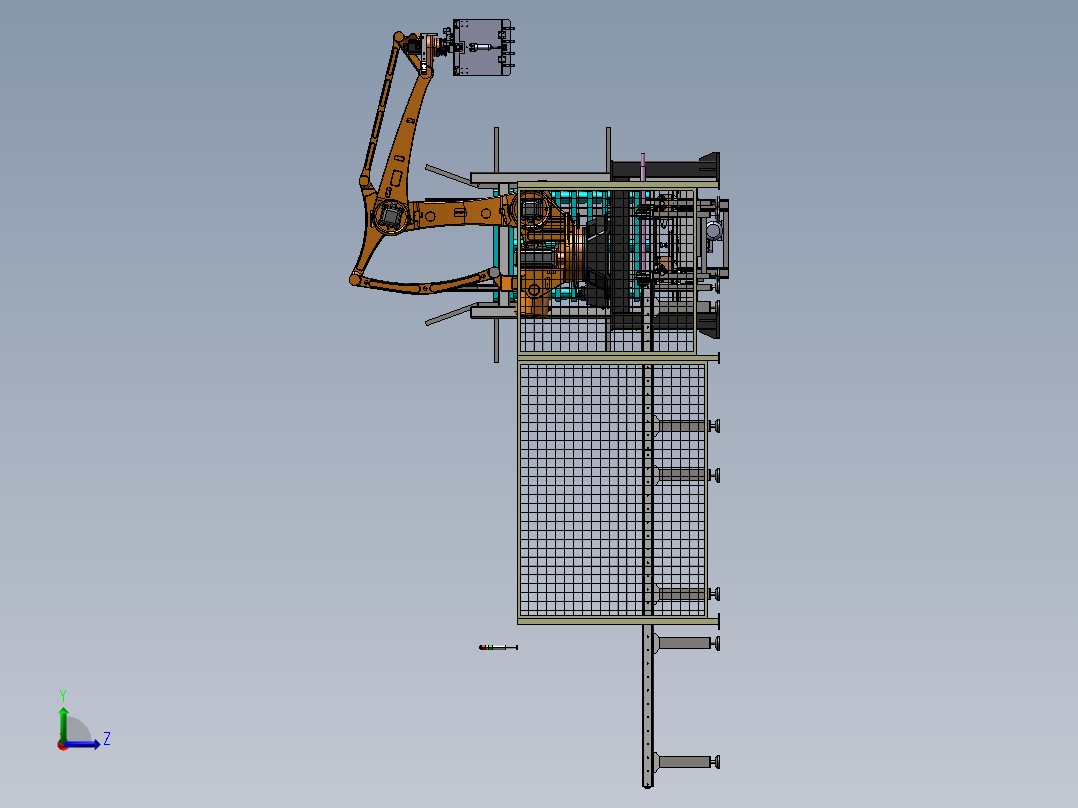The width and height of the screenshot is (1078, 808).
Task: Select the gray gripper plate on robot end
Action: click(x=481, y=47)
